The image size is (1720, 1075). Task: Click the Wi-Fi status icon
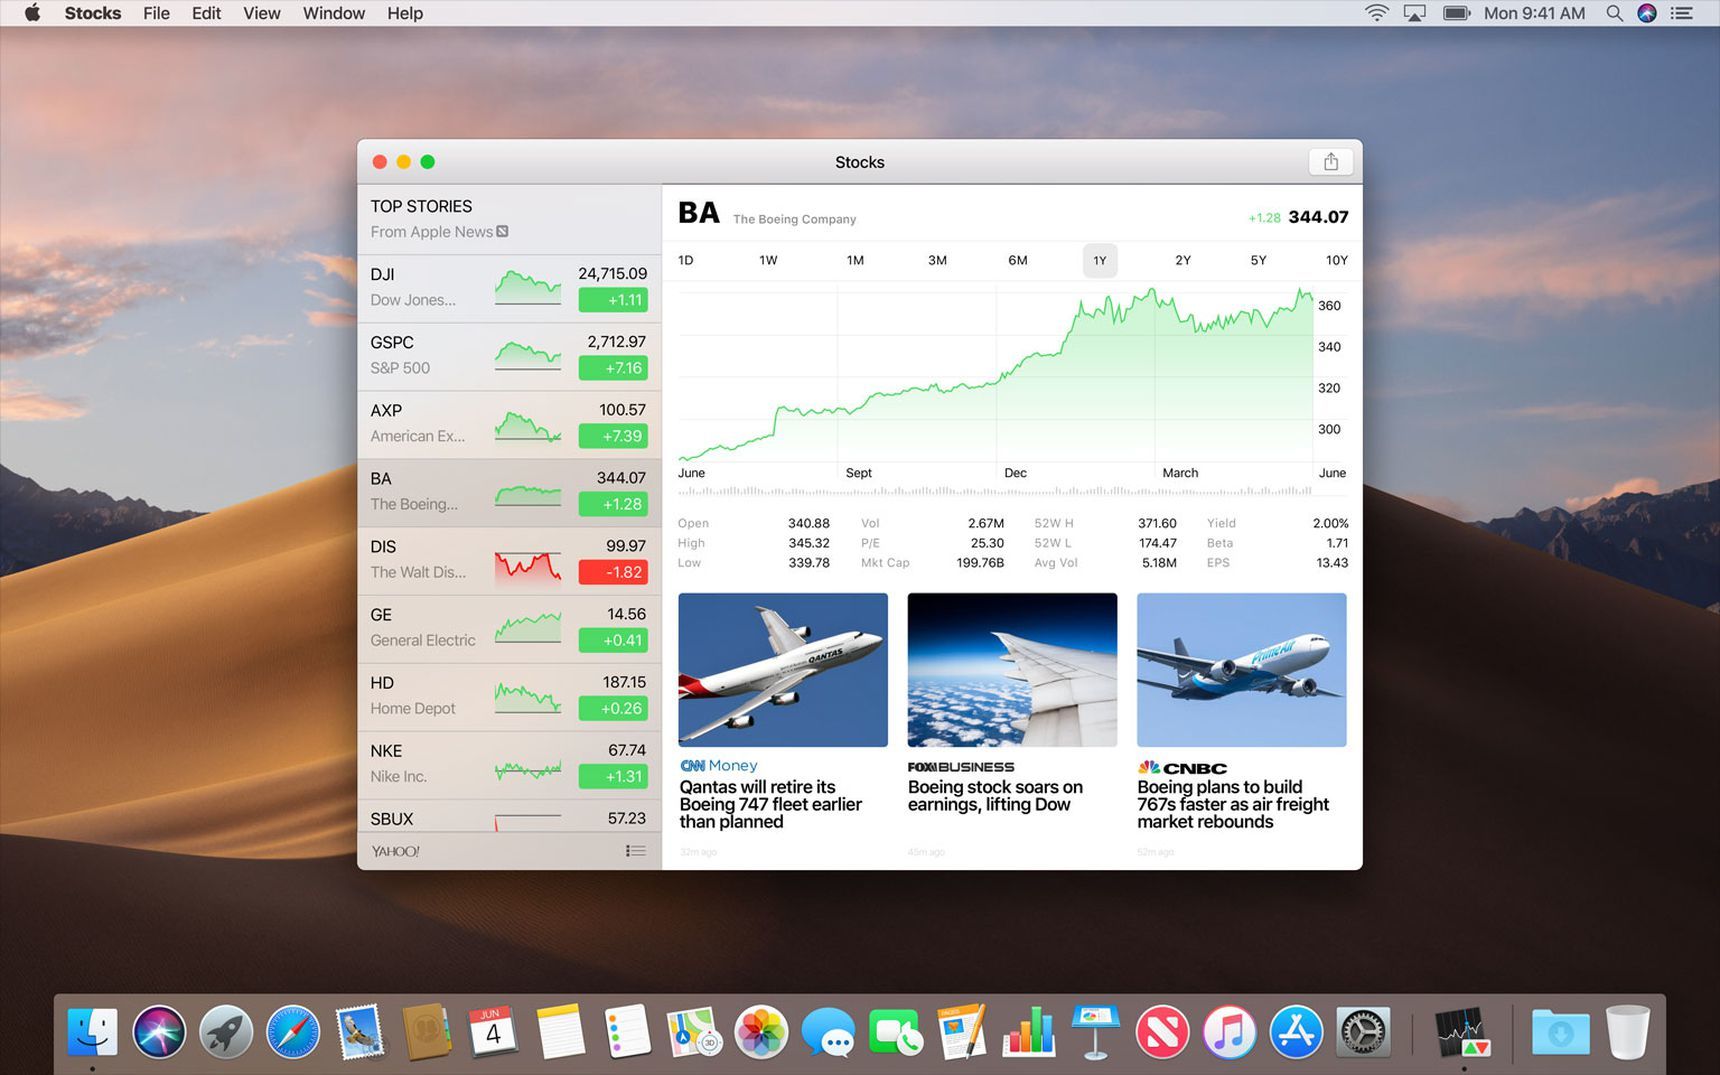1377,13
